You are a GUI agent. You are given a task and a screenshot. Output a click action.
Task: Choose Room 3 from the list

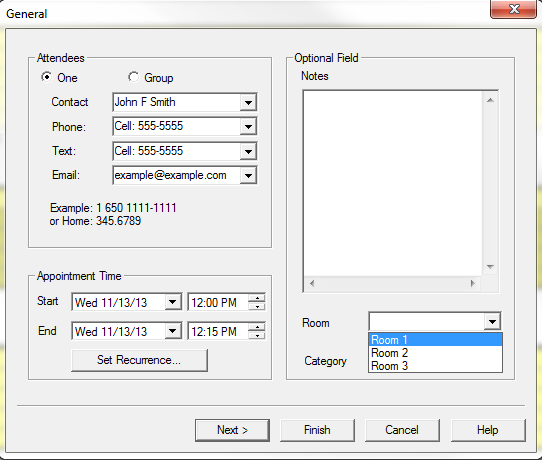(436, 366)
